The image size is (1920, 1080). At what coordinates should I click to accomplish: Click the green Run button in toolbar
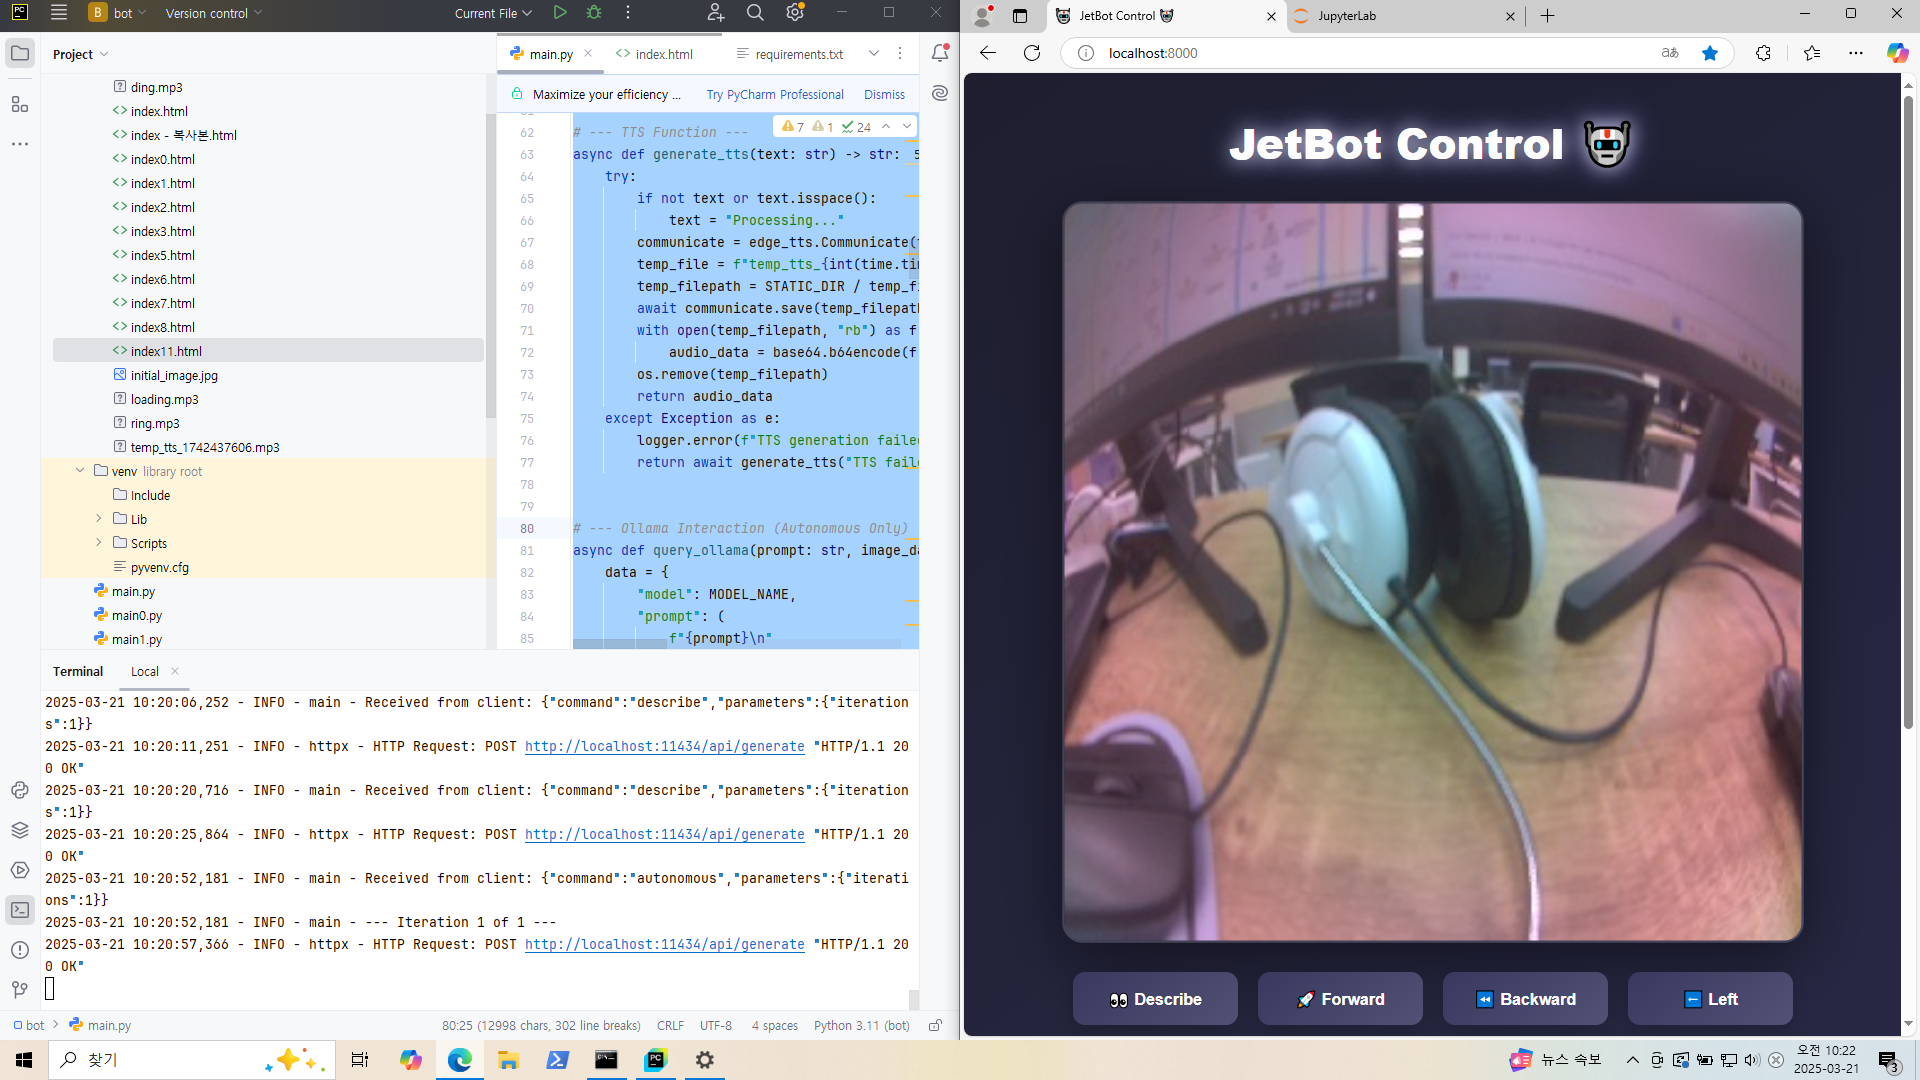click(x=560, y=13)
